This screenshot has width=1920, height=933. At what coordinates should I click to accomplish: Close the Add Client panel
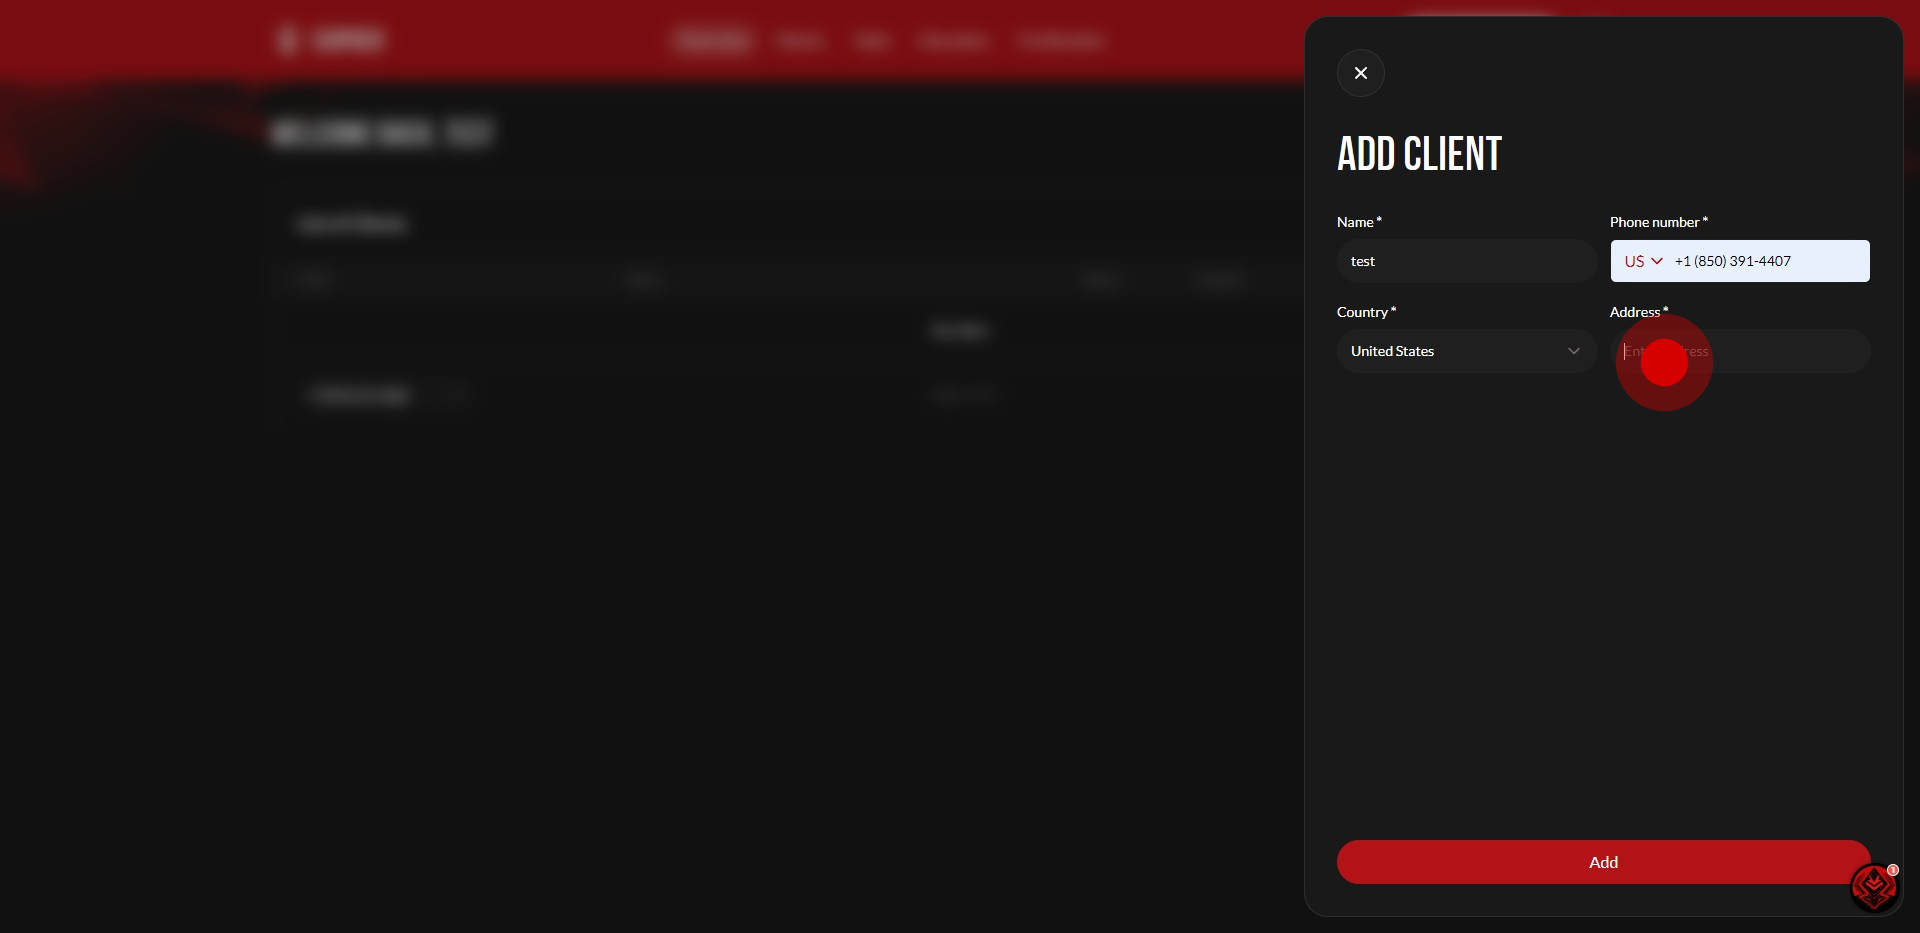pyautogui.click(x=1360, y=73)
